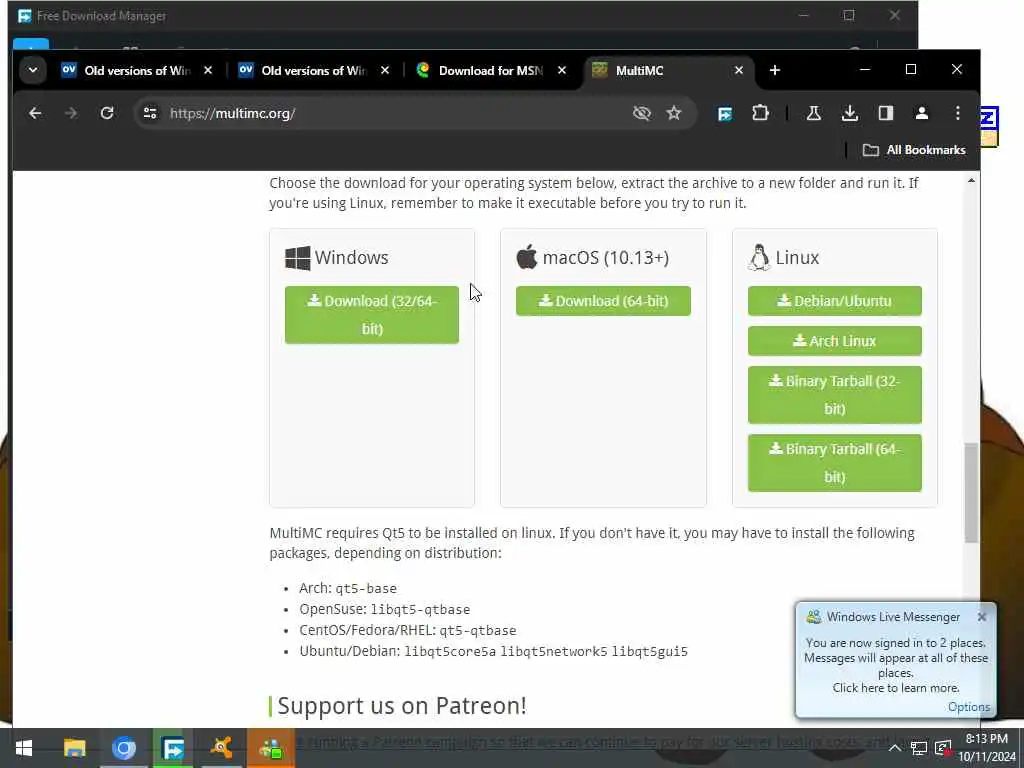Click the Linux heading in download card
This screenshot has height=768, width=1024.
coord(797,257)
